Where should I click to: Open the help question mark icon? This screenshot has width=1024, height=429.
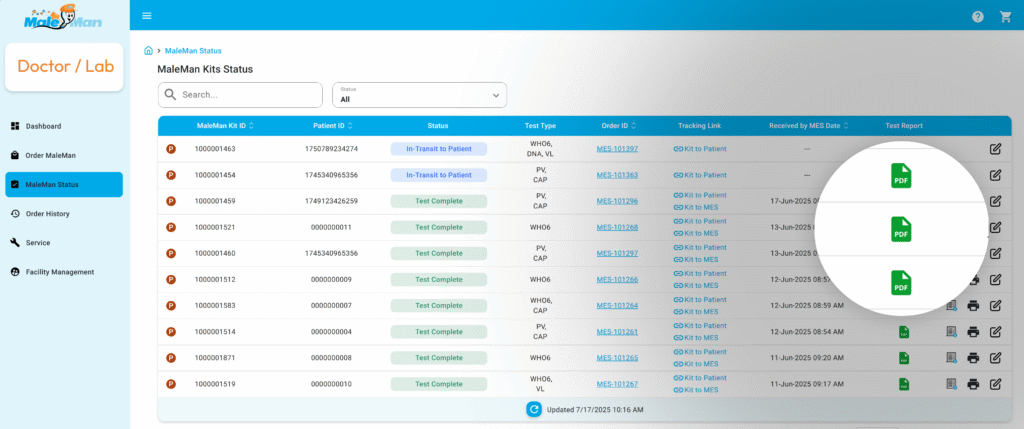tap(978, 17)
